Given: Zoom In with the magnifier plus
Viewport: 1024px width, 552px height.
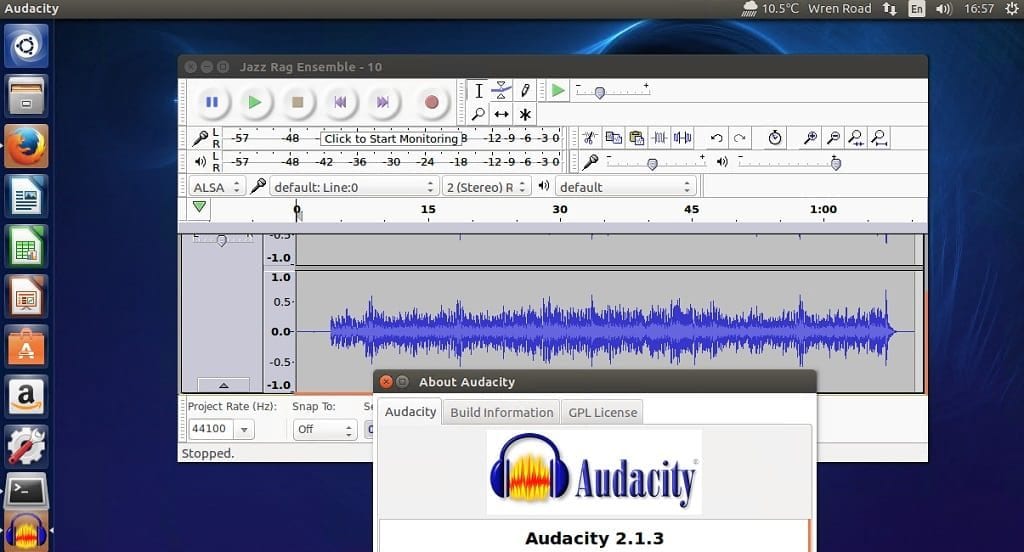Looking at the screenshot, I should 810,138.
